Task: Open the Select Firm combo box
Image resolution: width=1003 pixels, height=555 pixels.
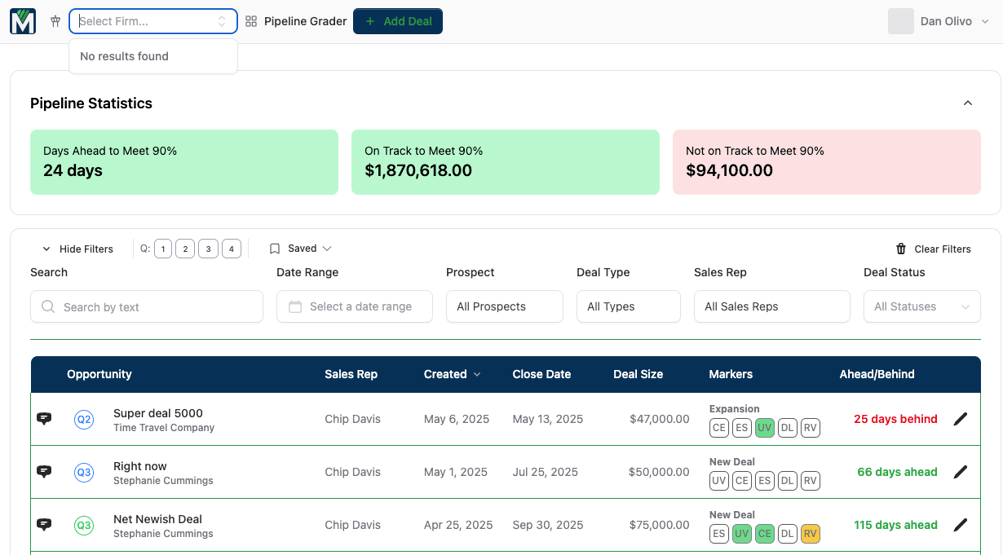Action: [x=153, y=21]
